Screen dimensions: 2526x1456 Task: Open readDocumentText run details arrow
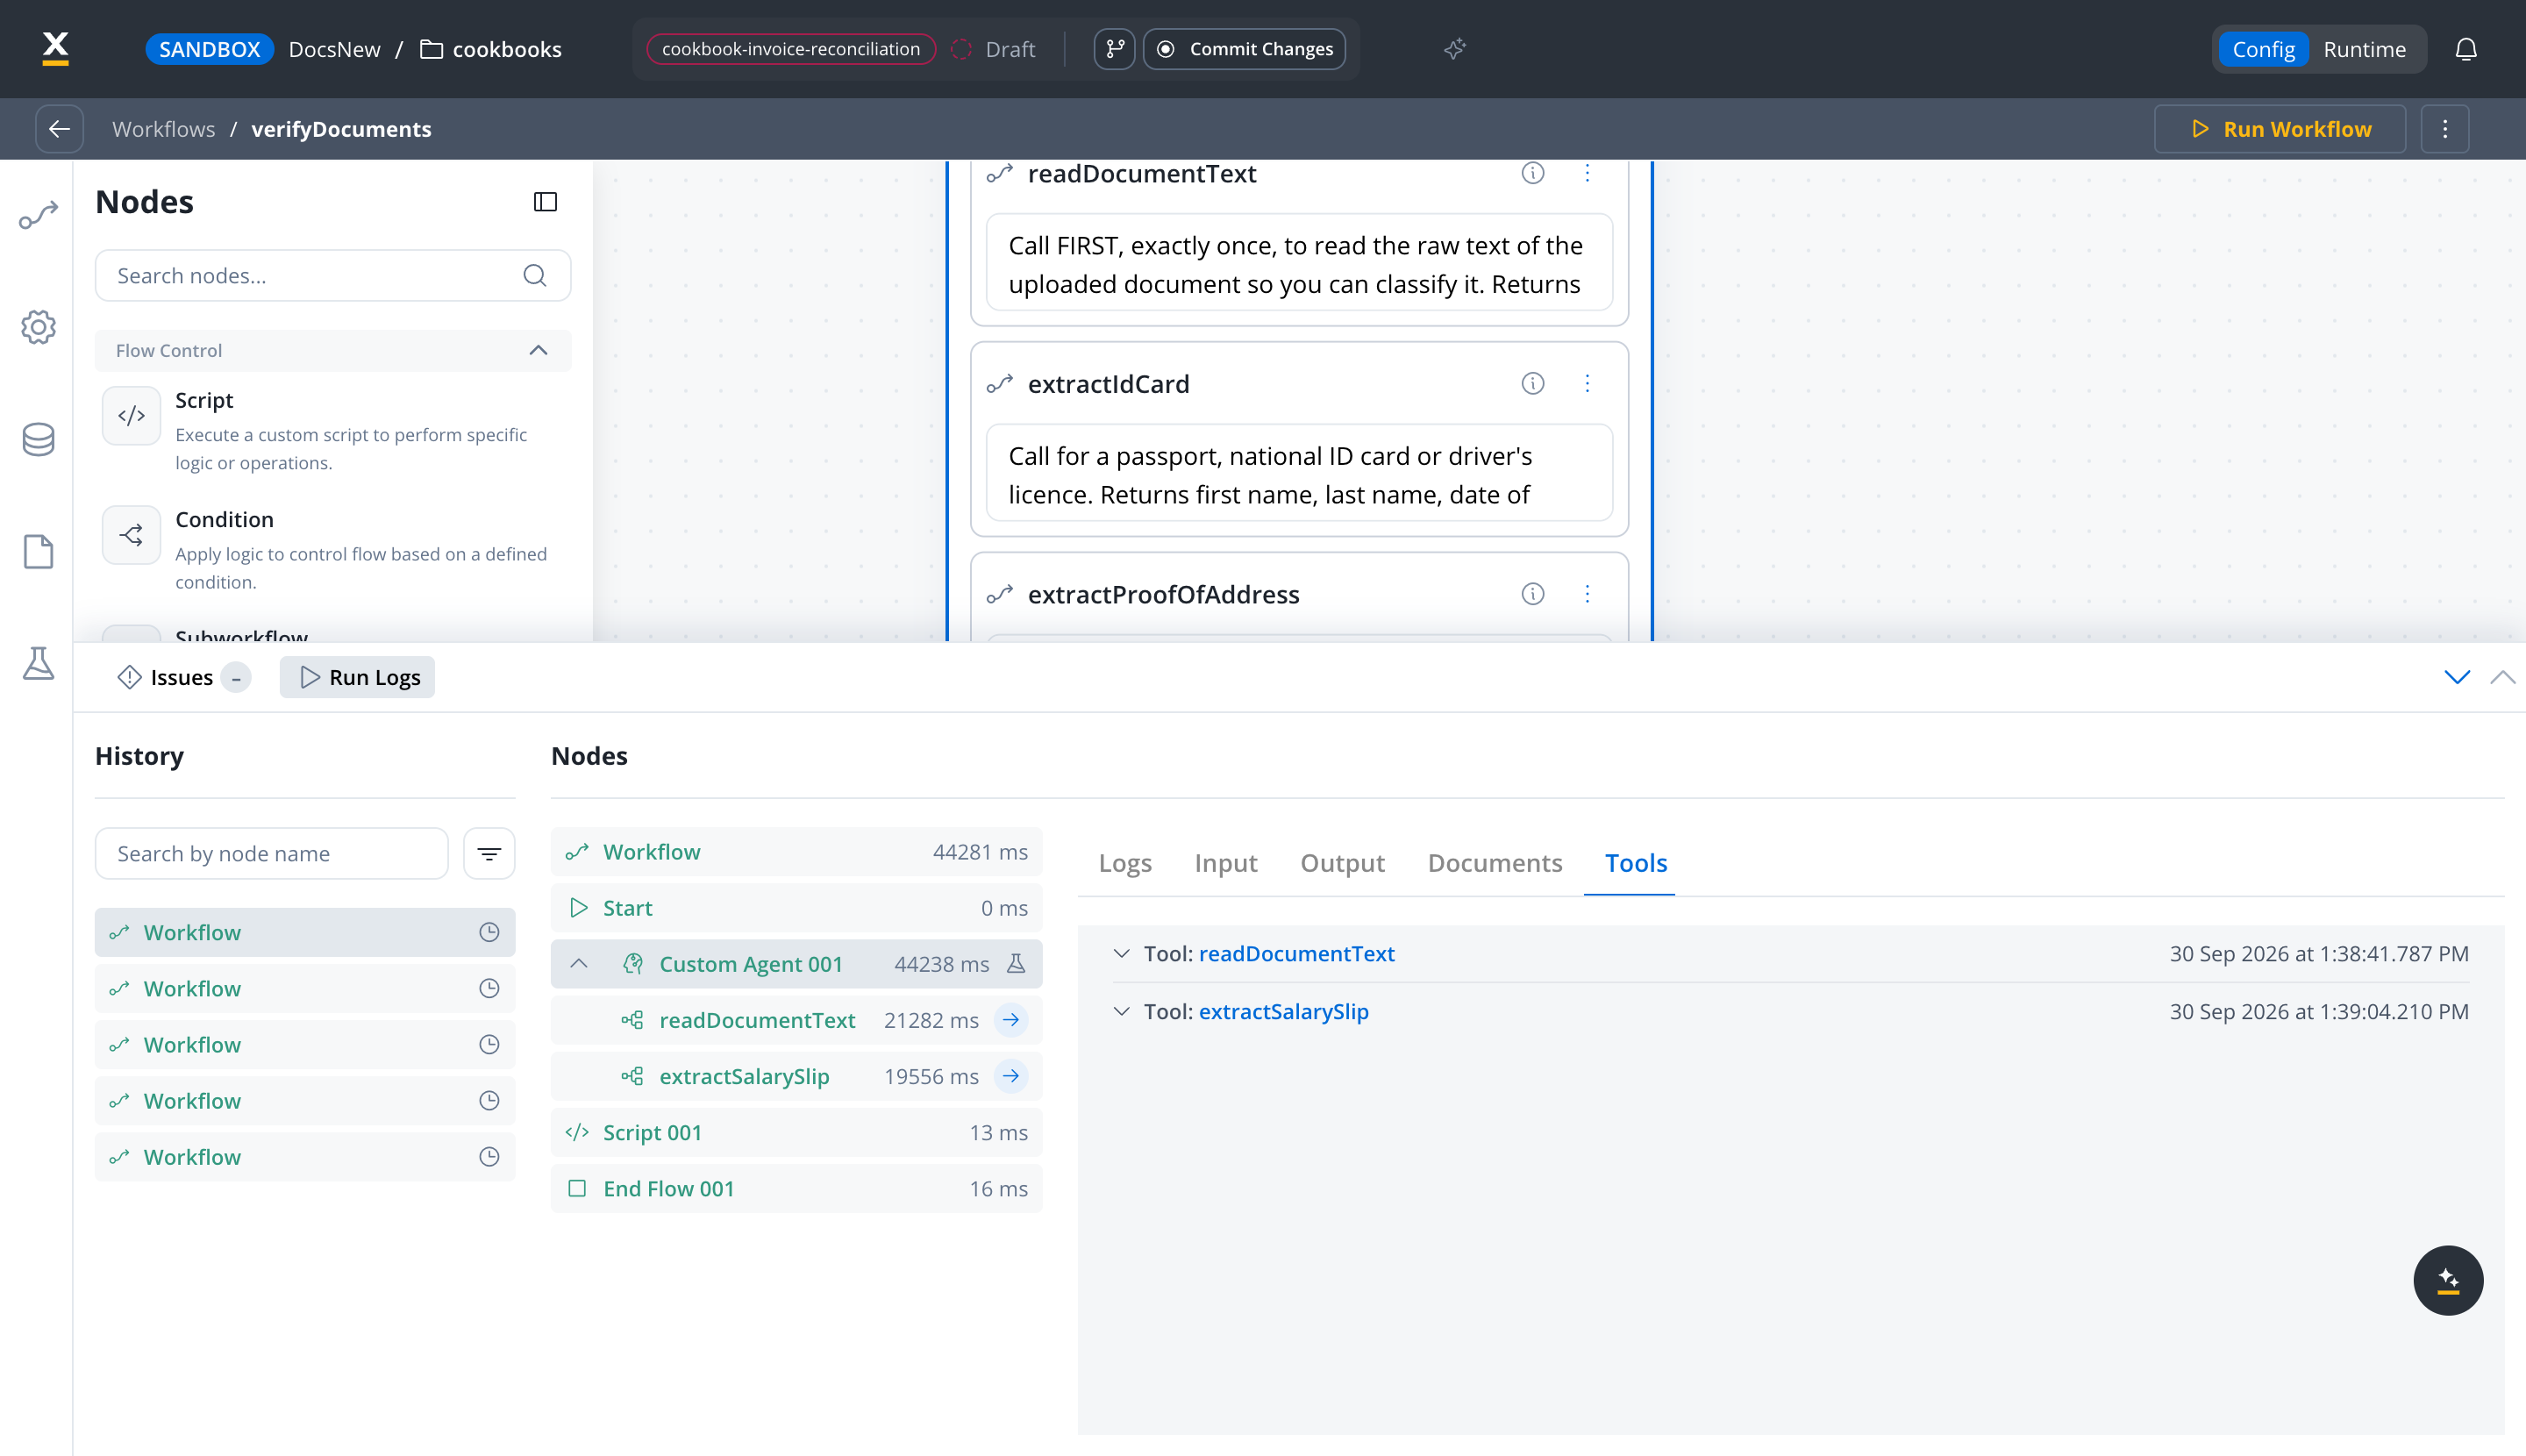coord(1011,1020)
